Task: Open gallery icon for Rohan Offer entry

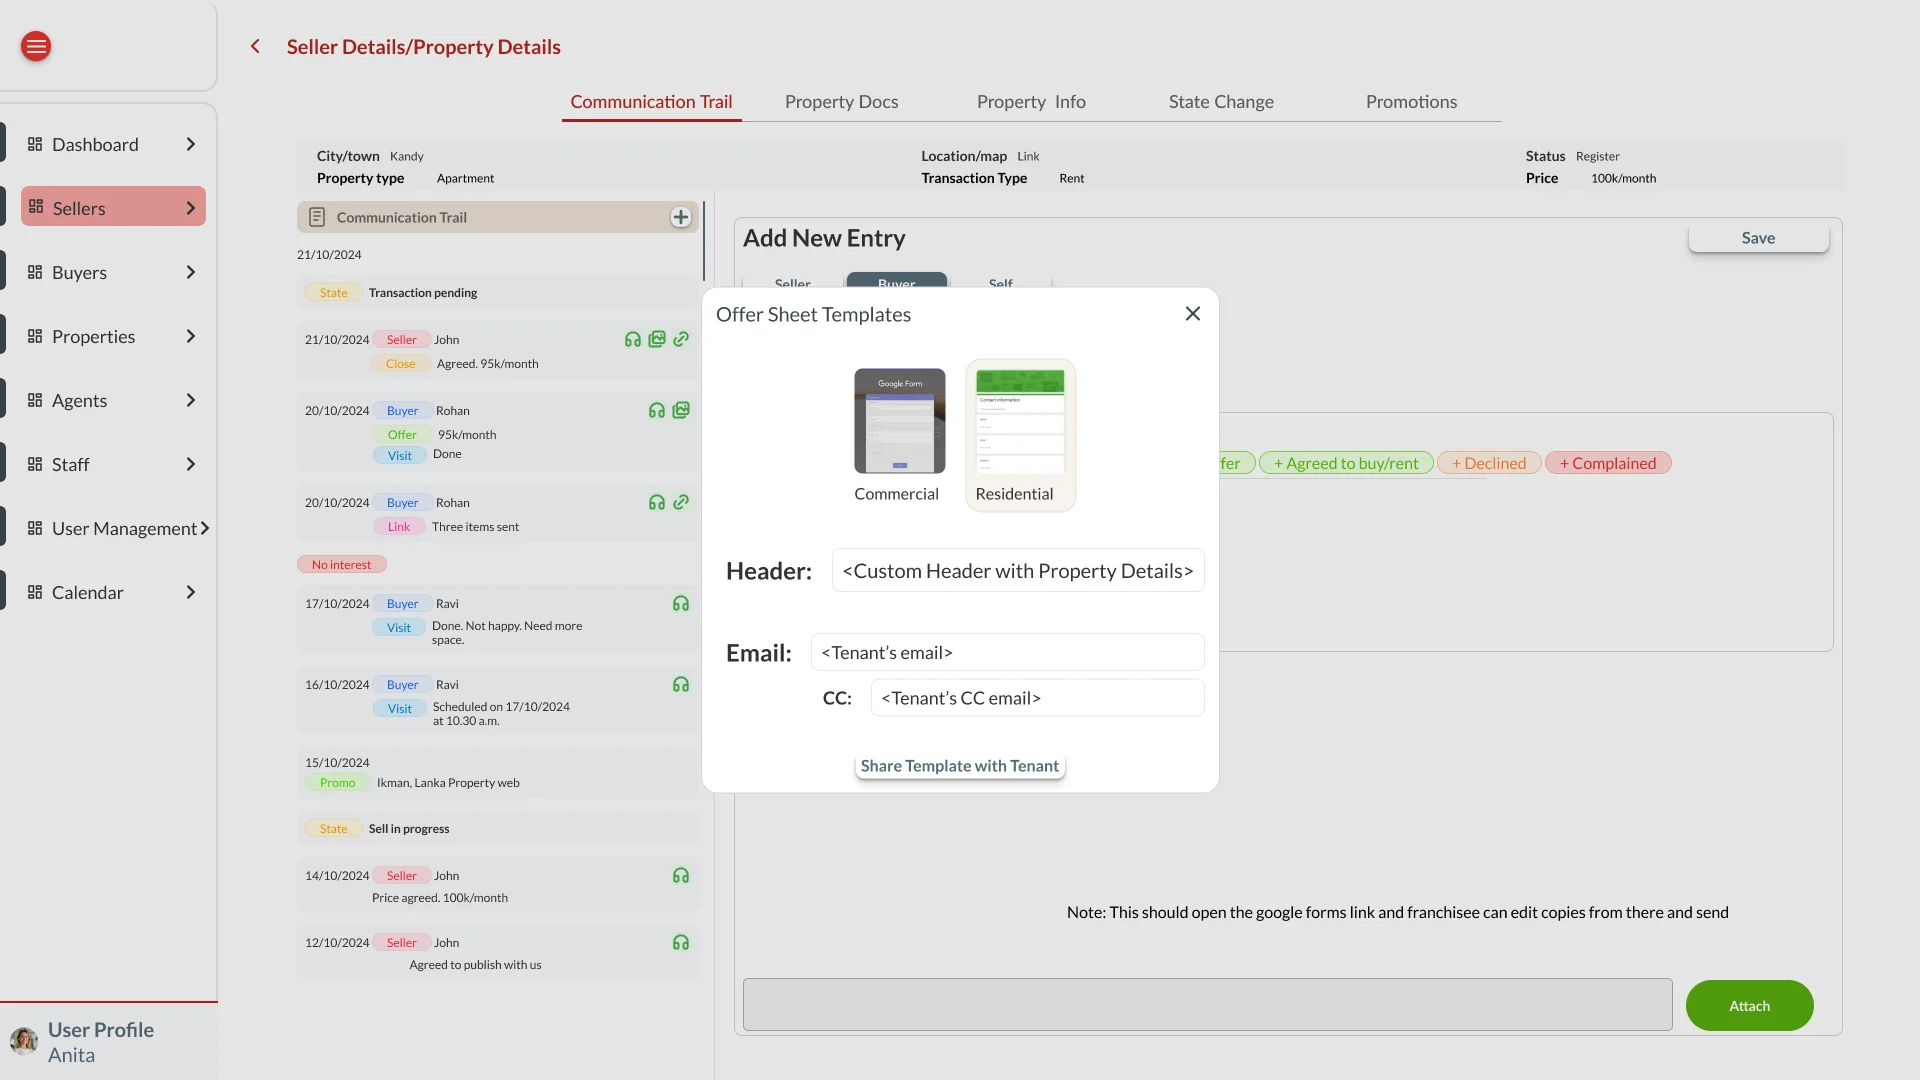Action: click(x=681, y=410)
